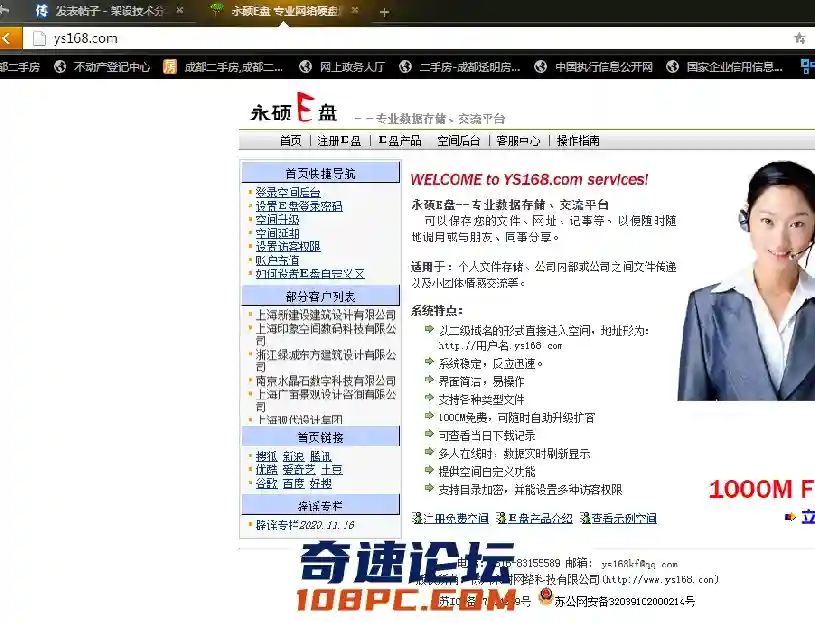Click the browser back arrow button

click(8, 38)
